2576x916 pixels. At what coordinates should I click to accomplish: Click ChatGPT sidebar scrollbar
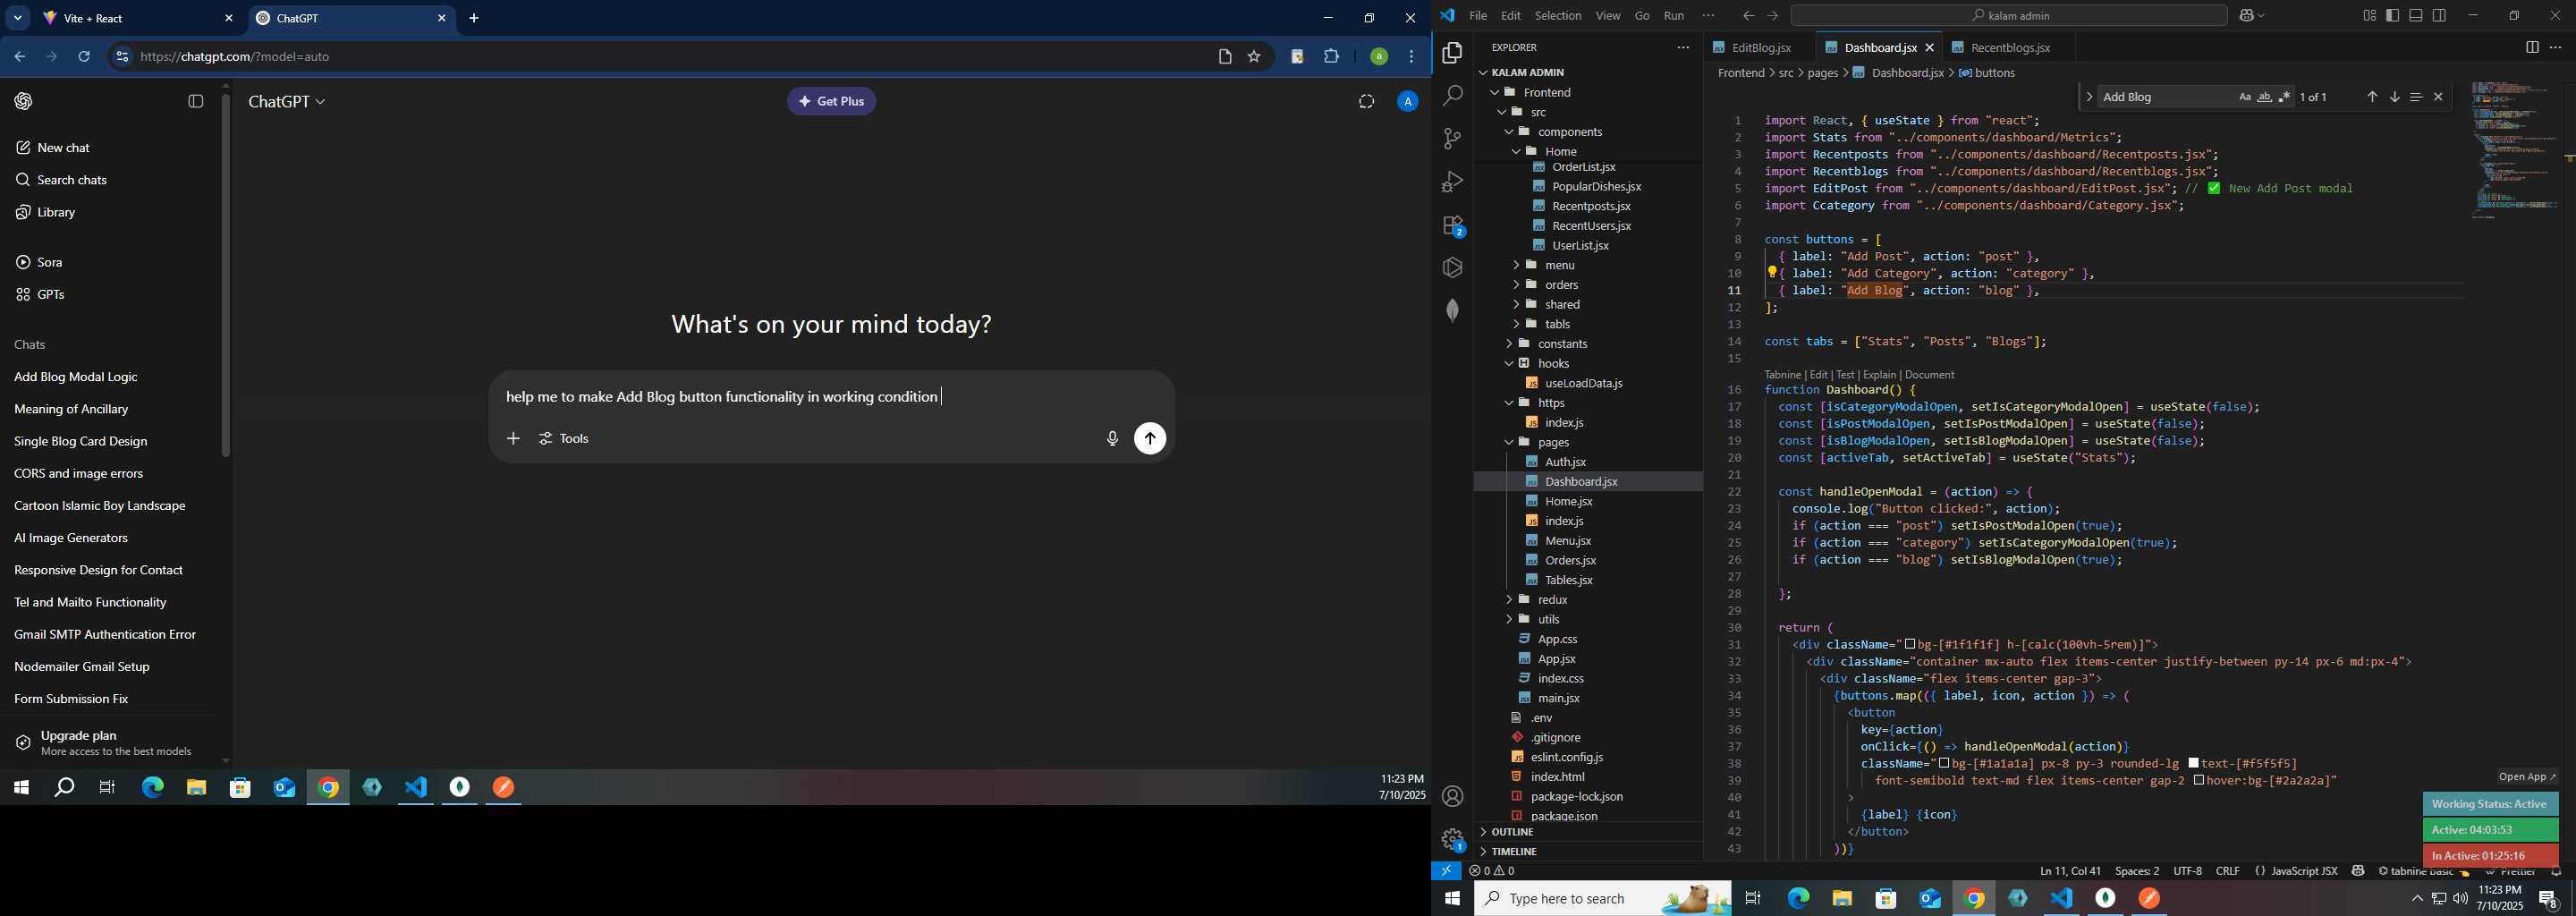[226, 275]
